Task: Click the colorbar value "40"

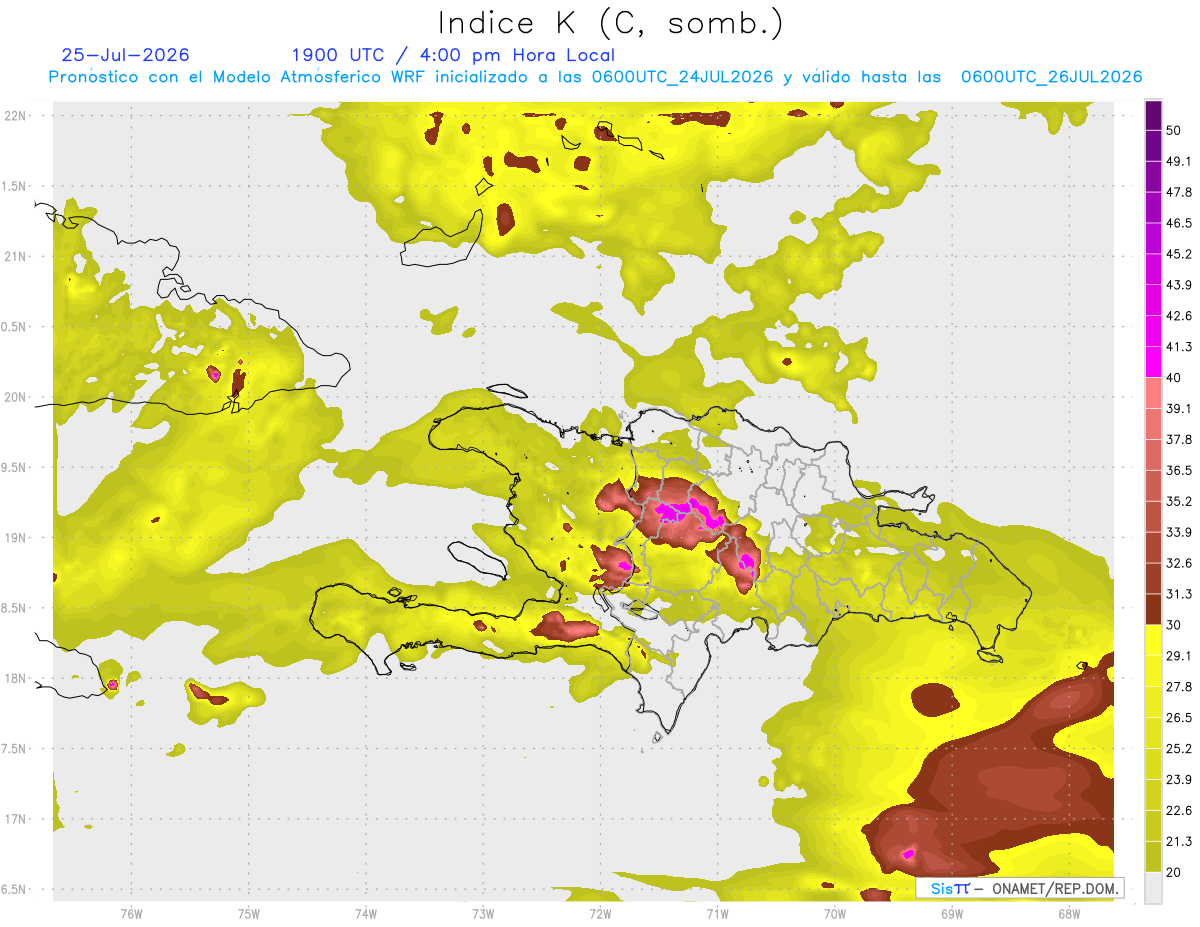Action: tap(1175, 377)
